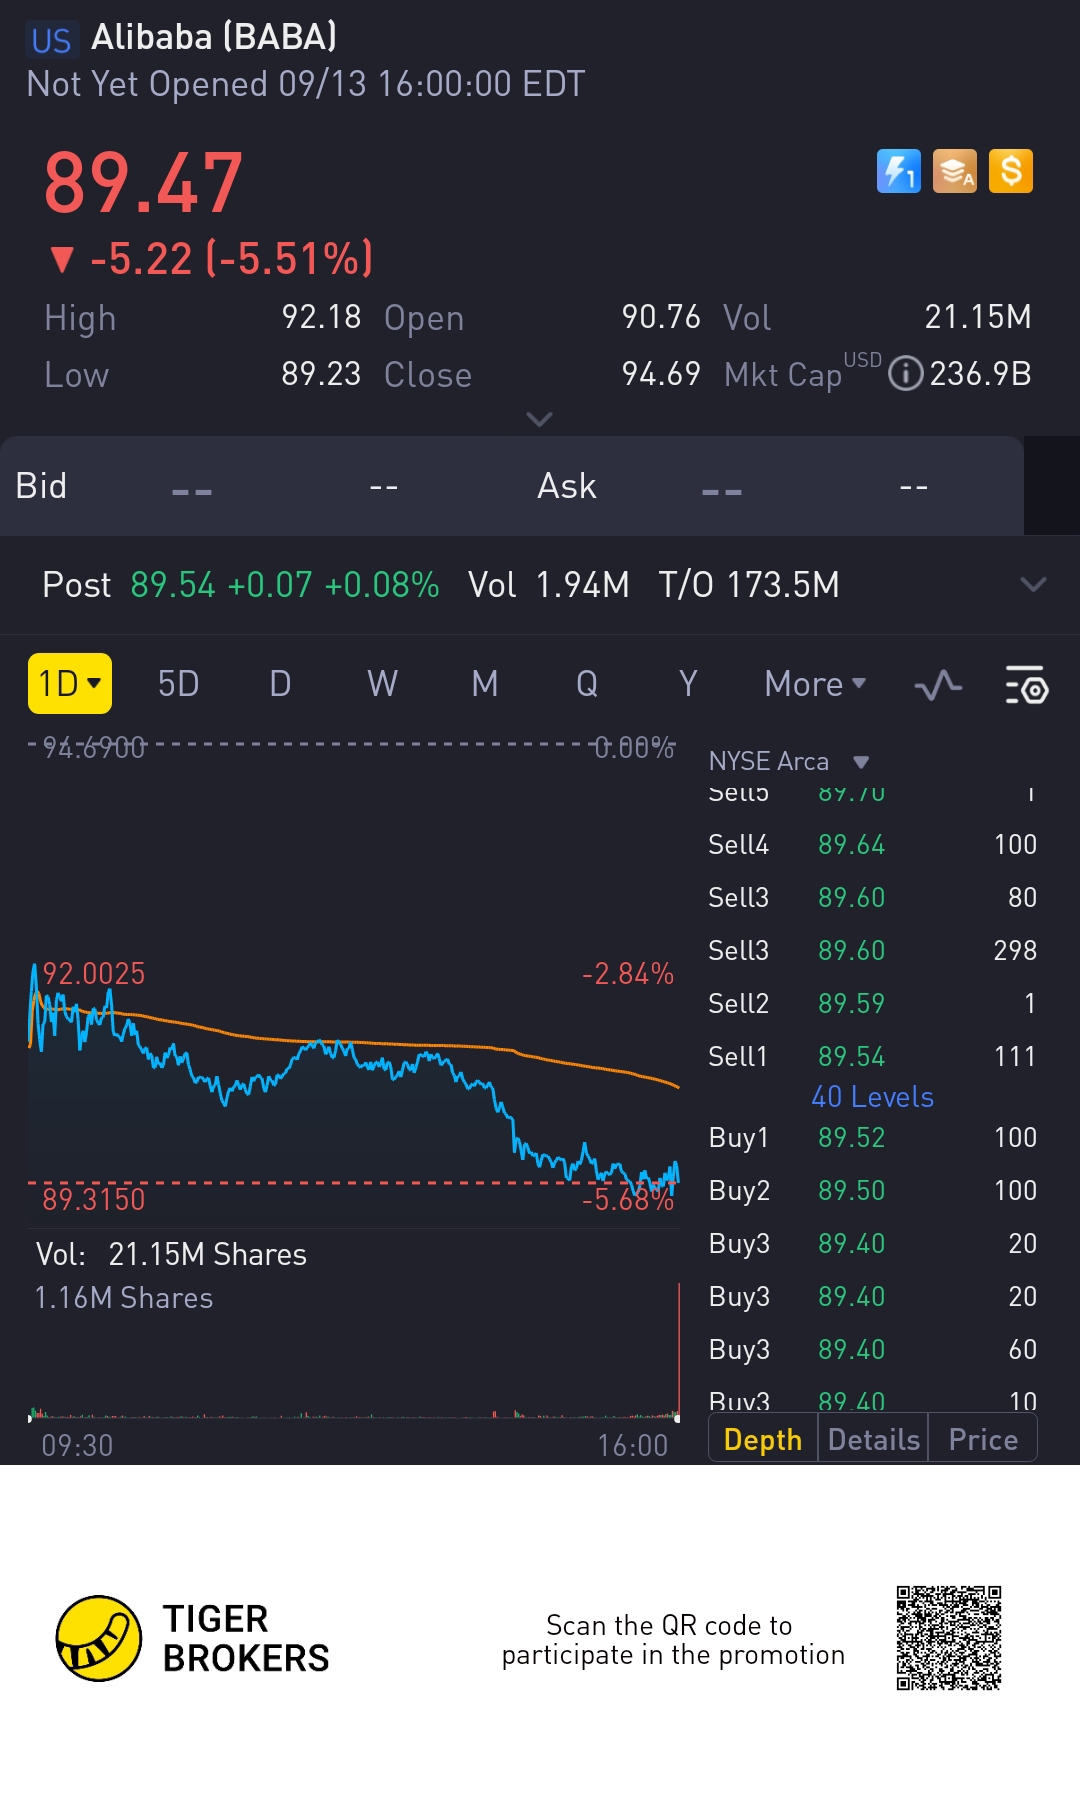This screenshot has width=1080, height=1813.
Task: Tap the Sell1 89.54 order row
Action: (872, 1056)
